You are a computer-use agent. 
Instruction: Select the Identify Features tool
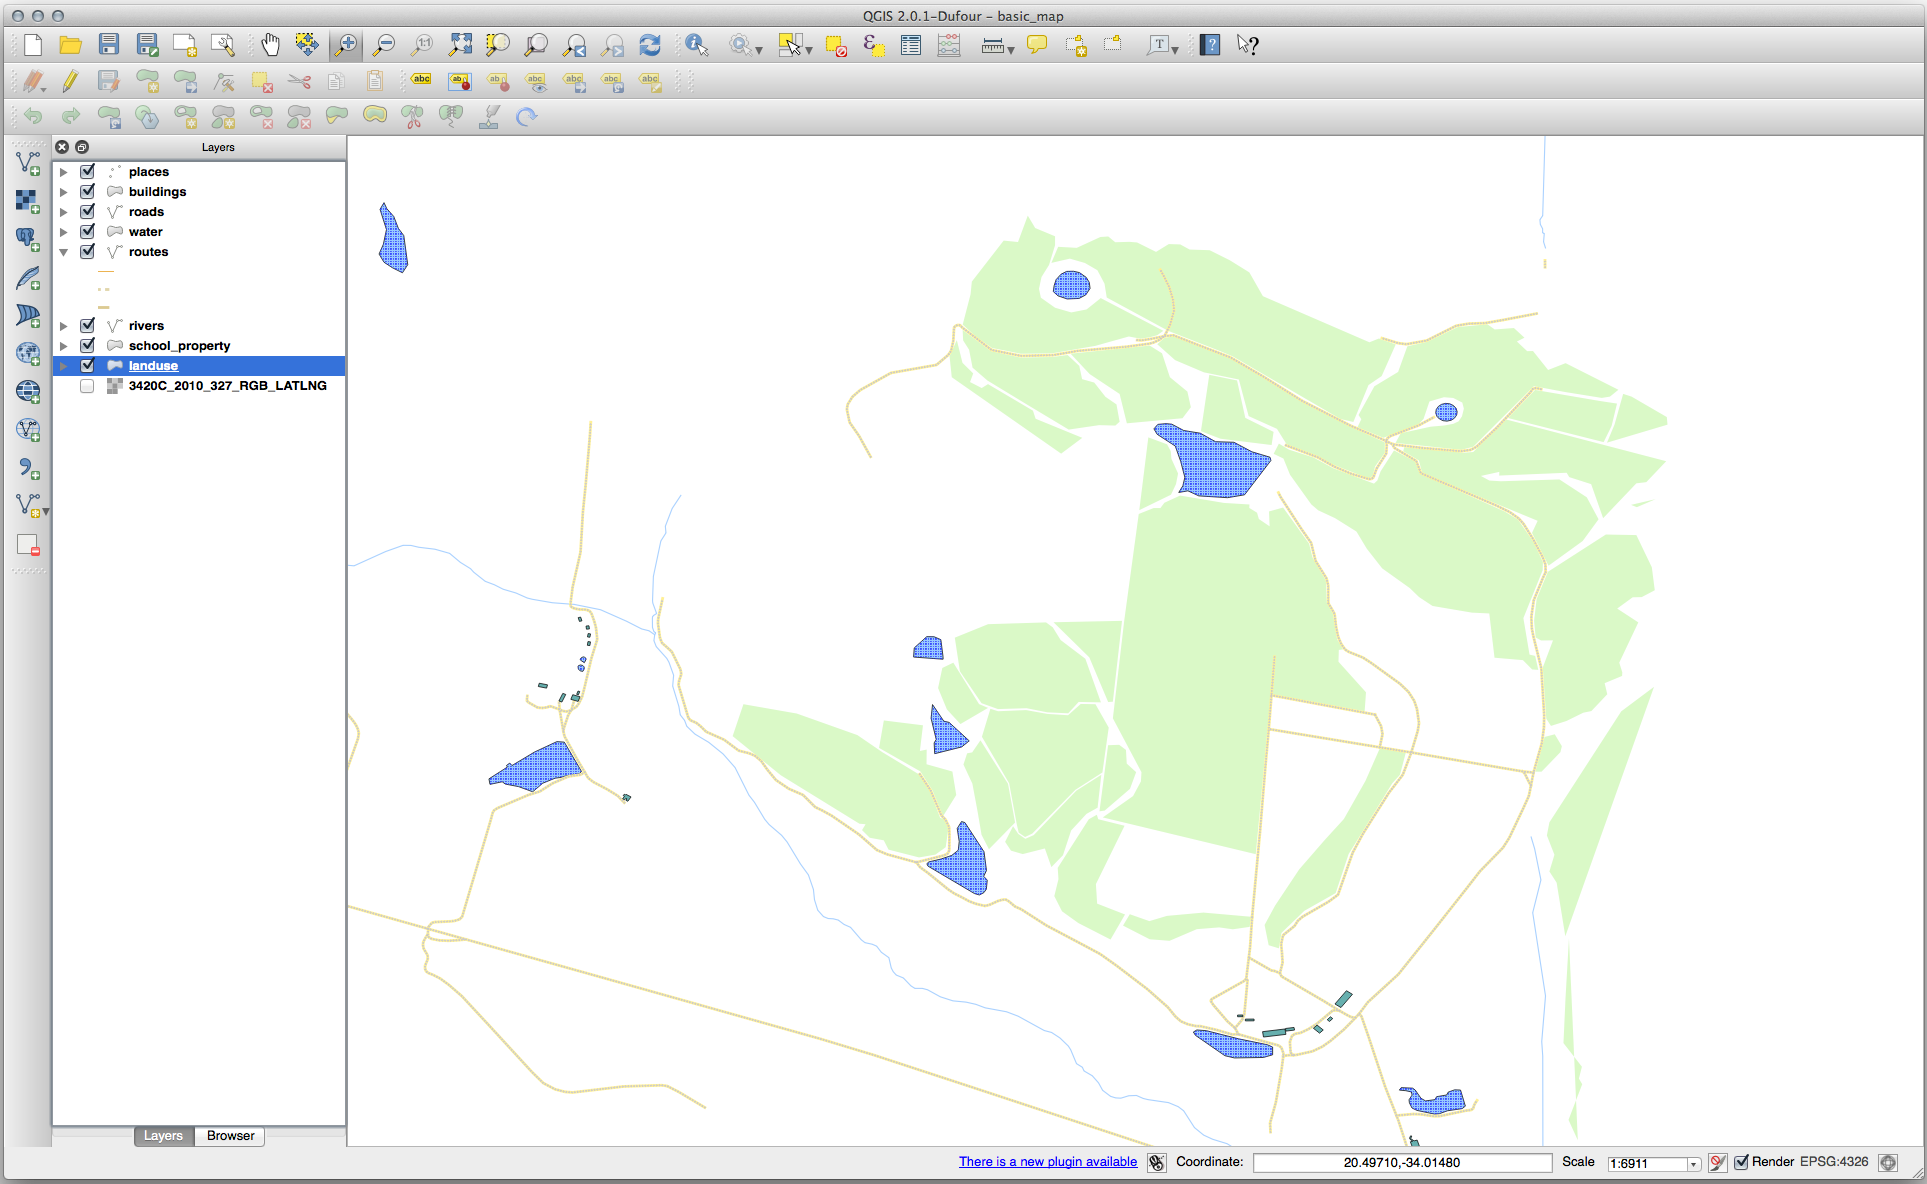[696, 45]
